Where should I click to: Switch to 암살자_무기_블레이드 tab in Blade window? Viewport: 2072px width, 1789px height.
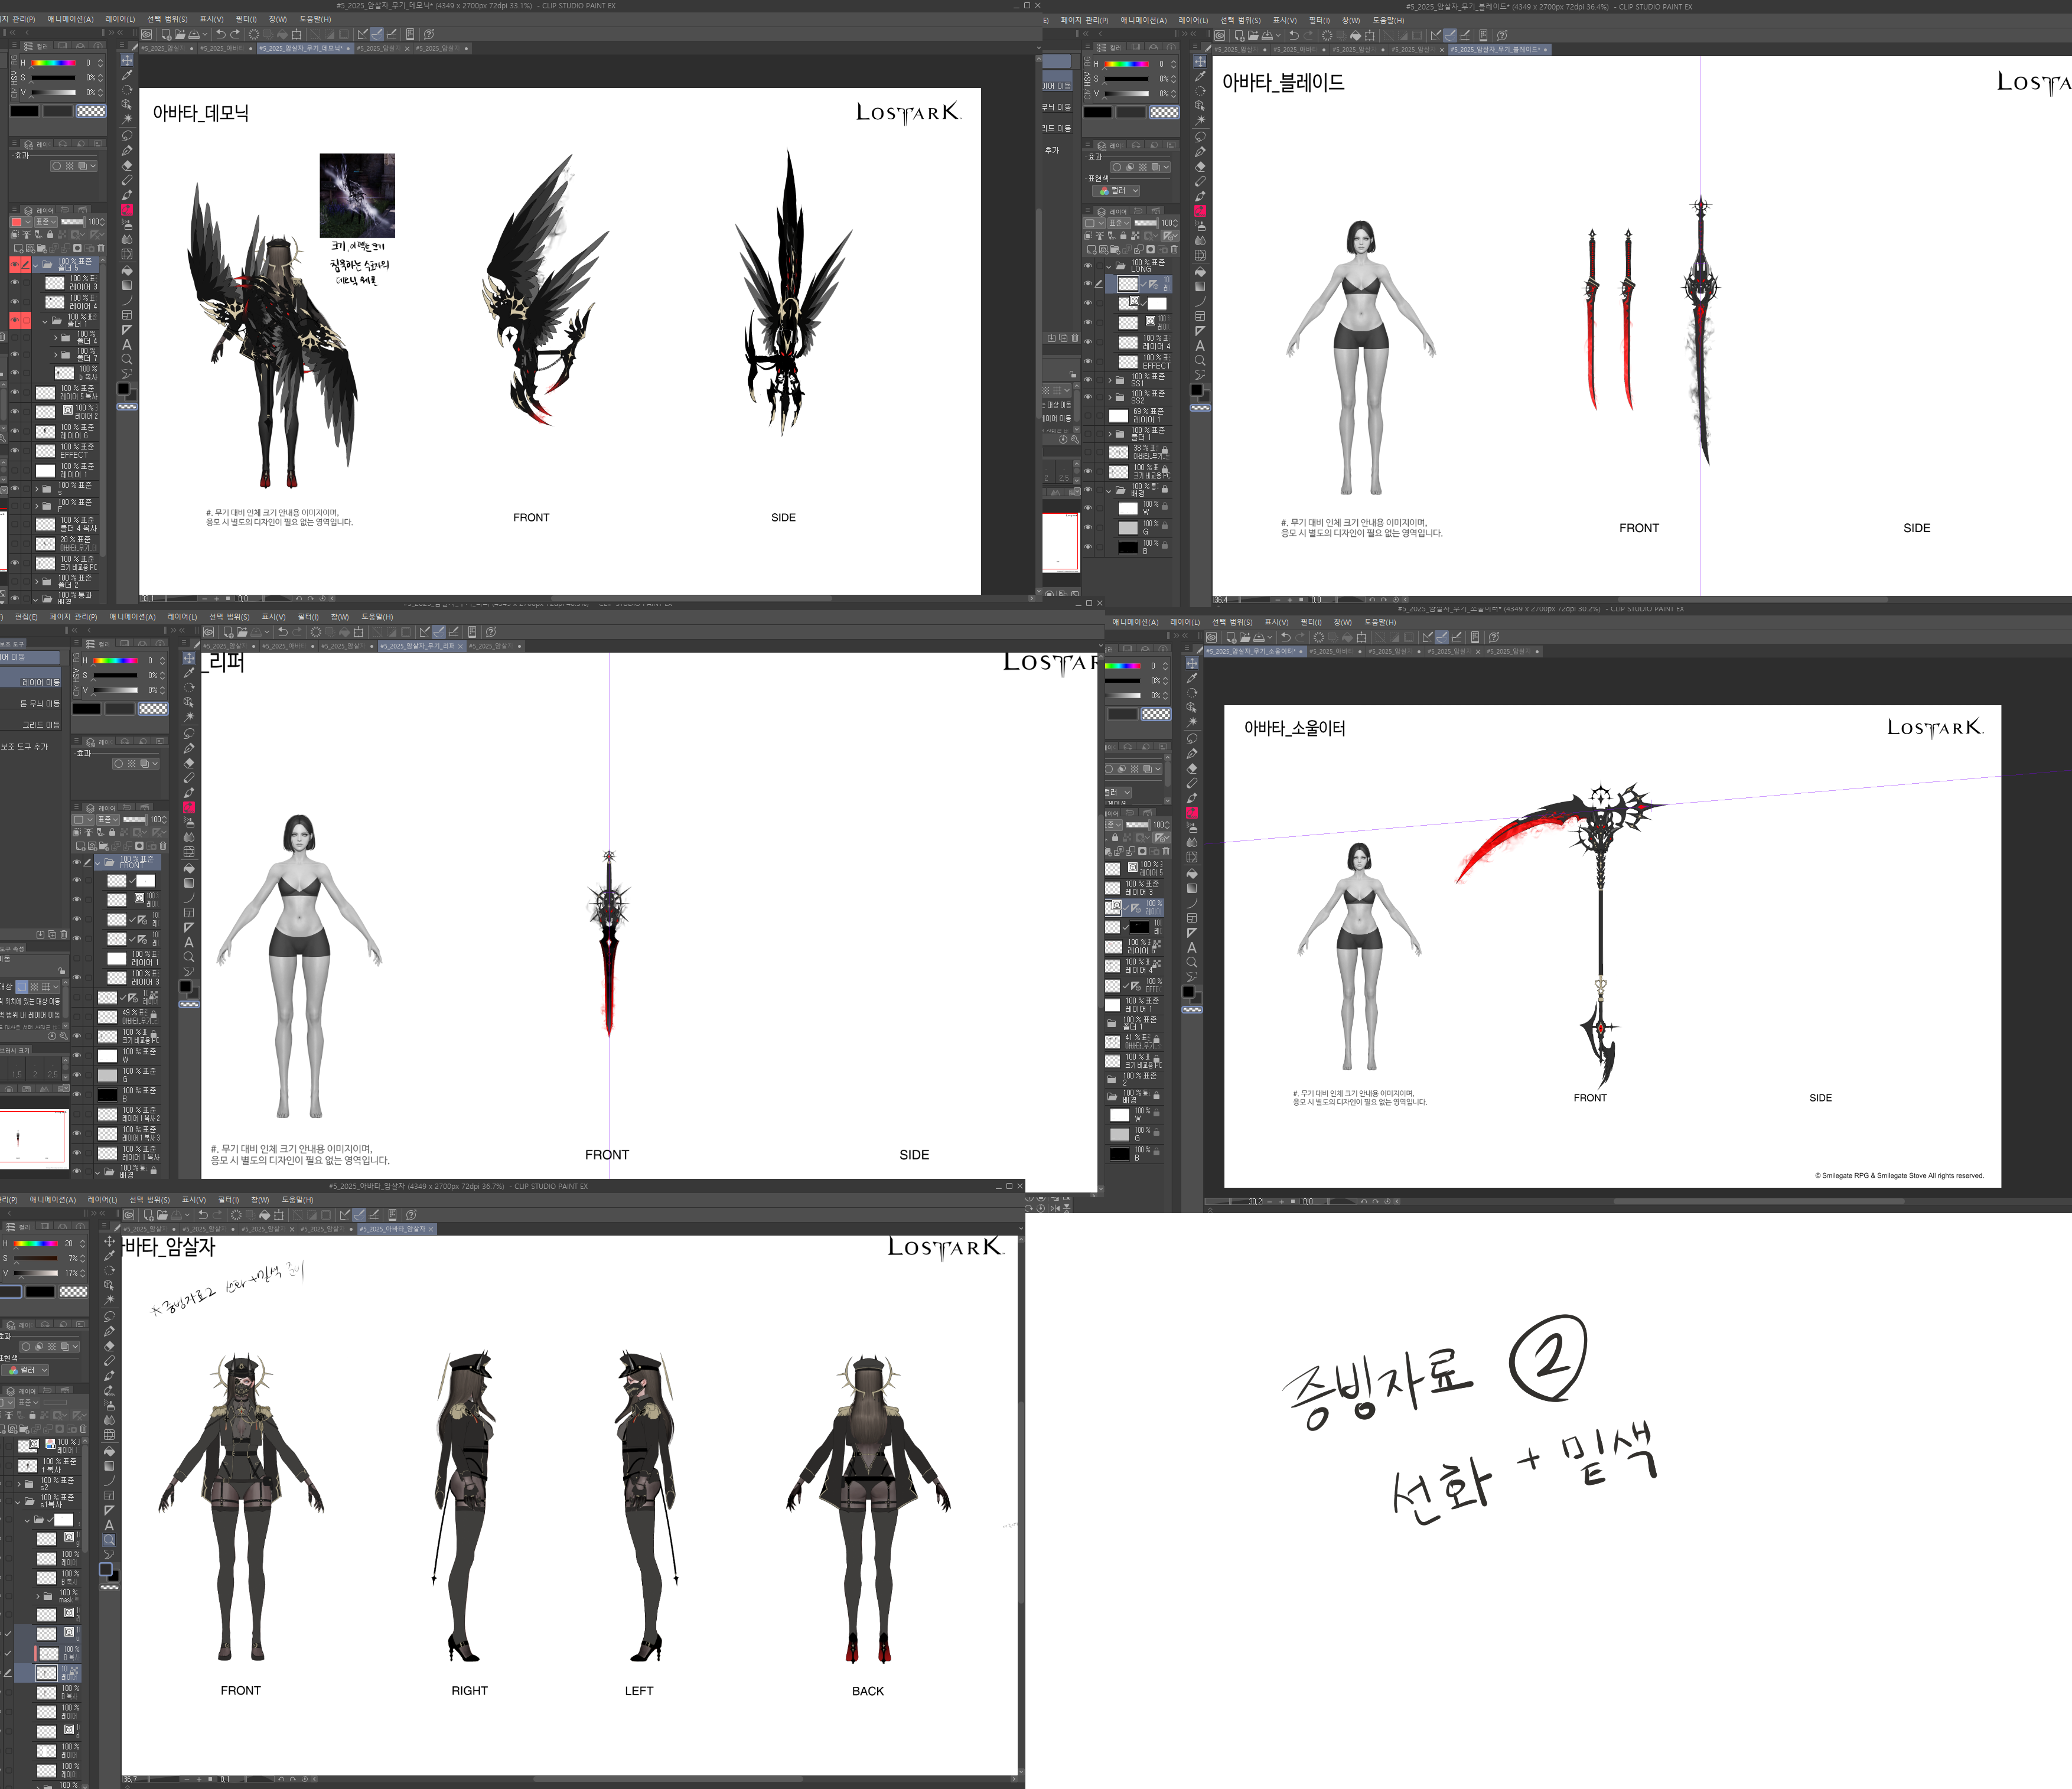coord(1499,49)
